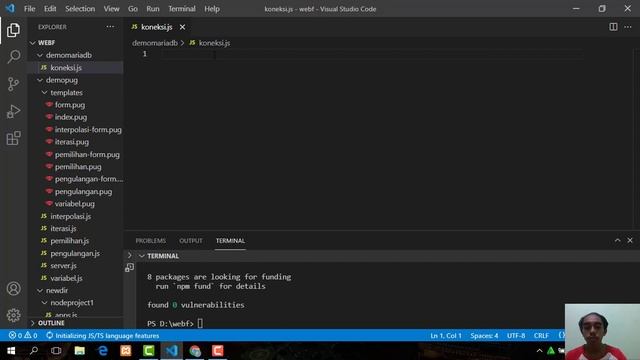
Task: Click demomariadb in the breadcrumb
Action: 155,43
